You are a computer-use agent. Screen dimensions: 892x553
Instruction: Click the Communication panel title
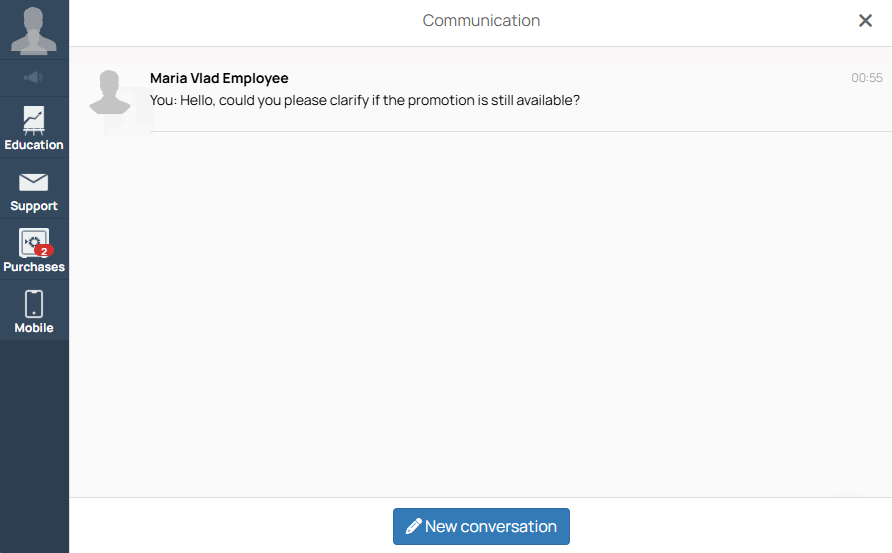pyautogui.click(x=481, y=20)
